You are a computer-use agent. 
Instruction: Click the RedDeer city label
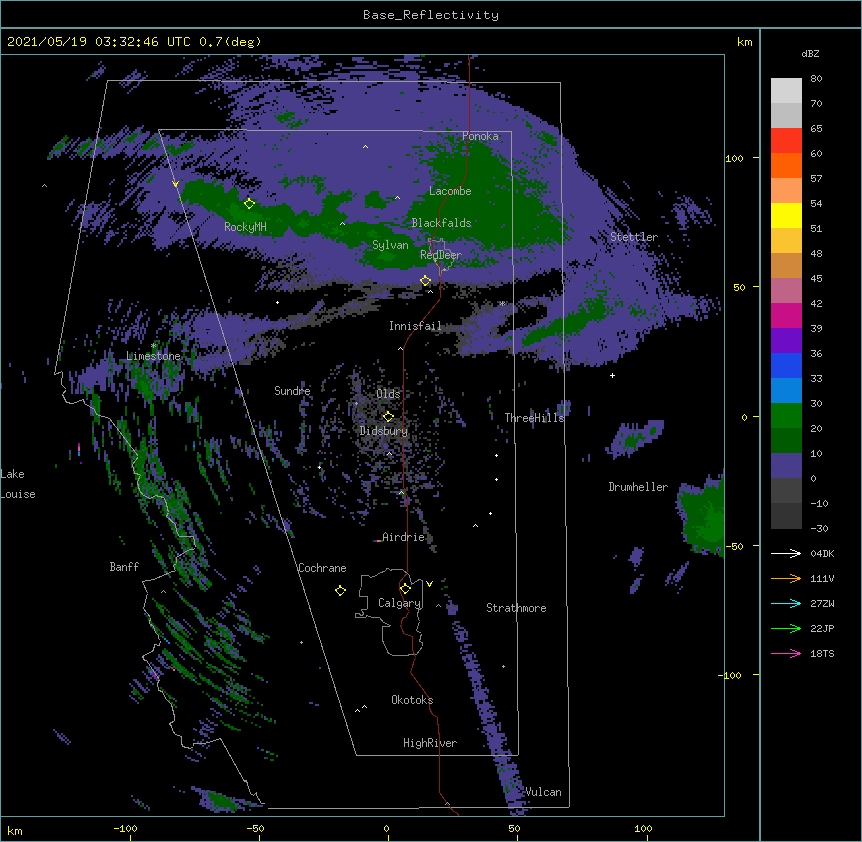coord(441,255)
